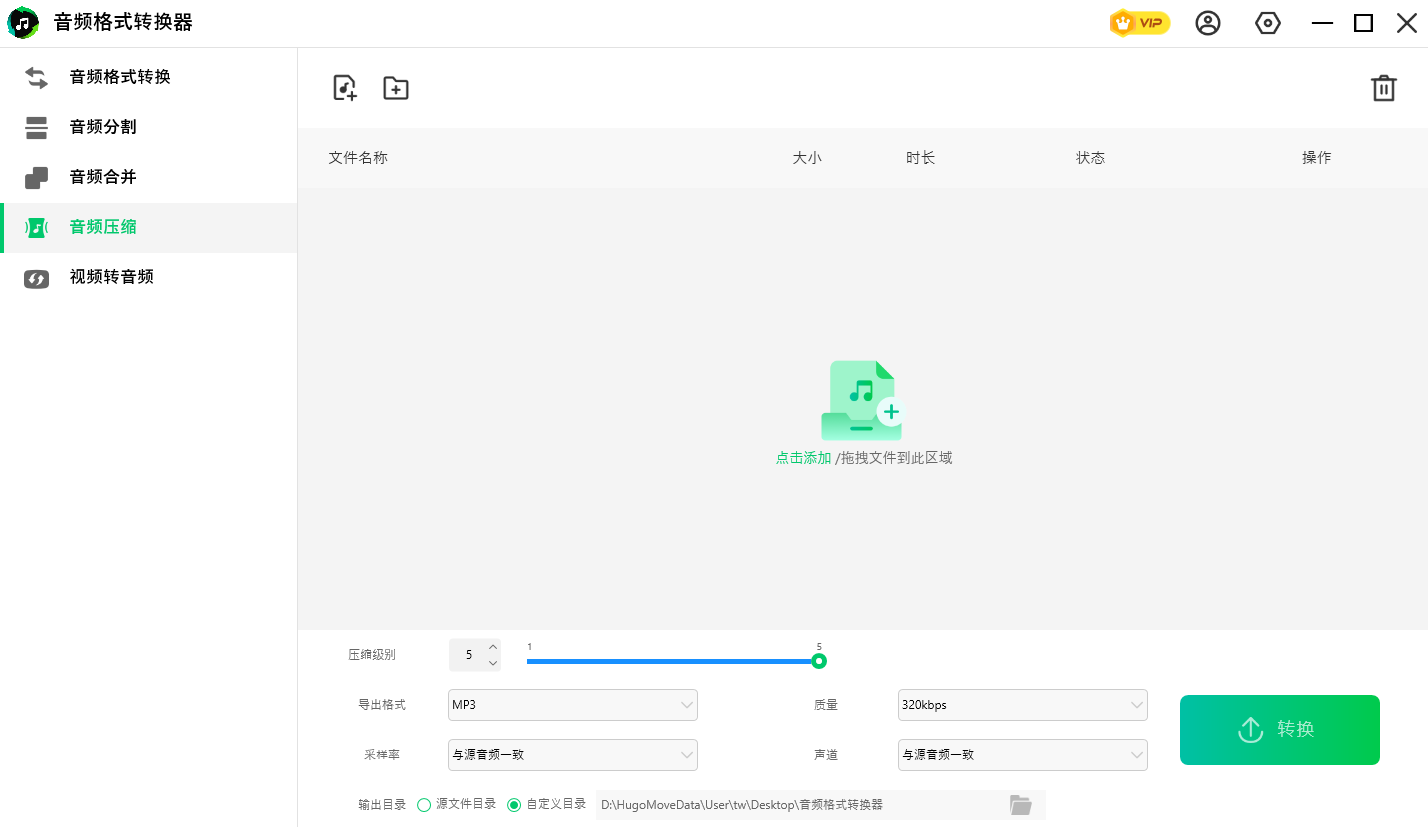Select 音频压缩 in sidebar
This screenshot has width=1428, height=827.
pos(148,227)
